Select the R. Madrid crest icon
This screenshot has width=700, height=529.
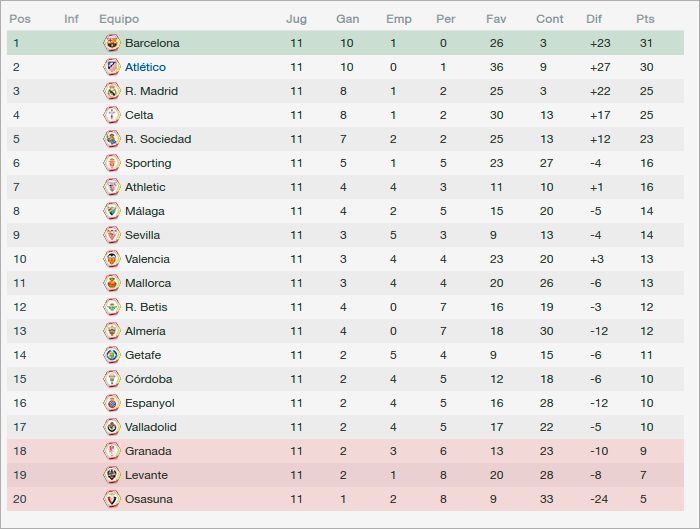(112, 91)
